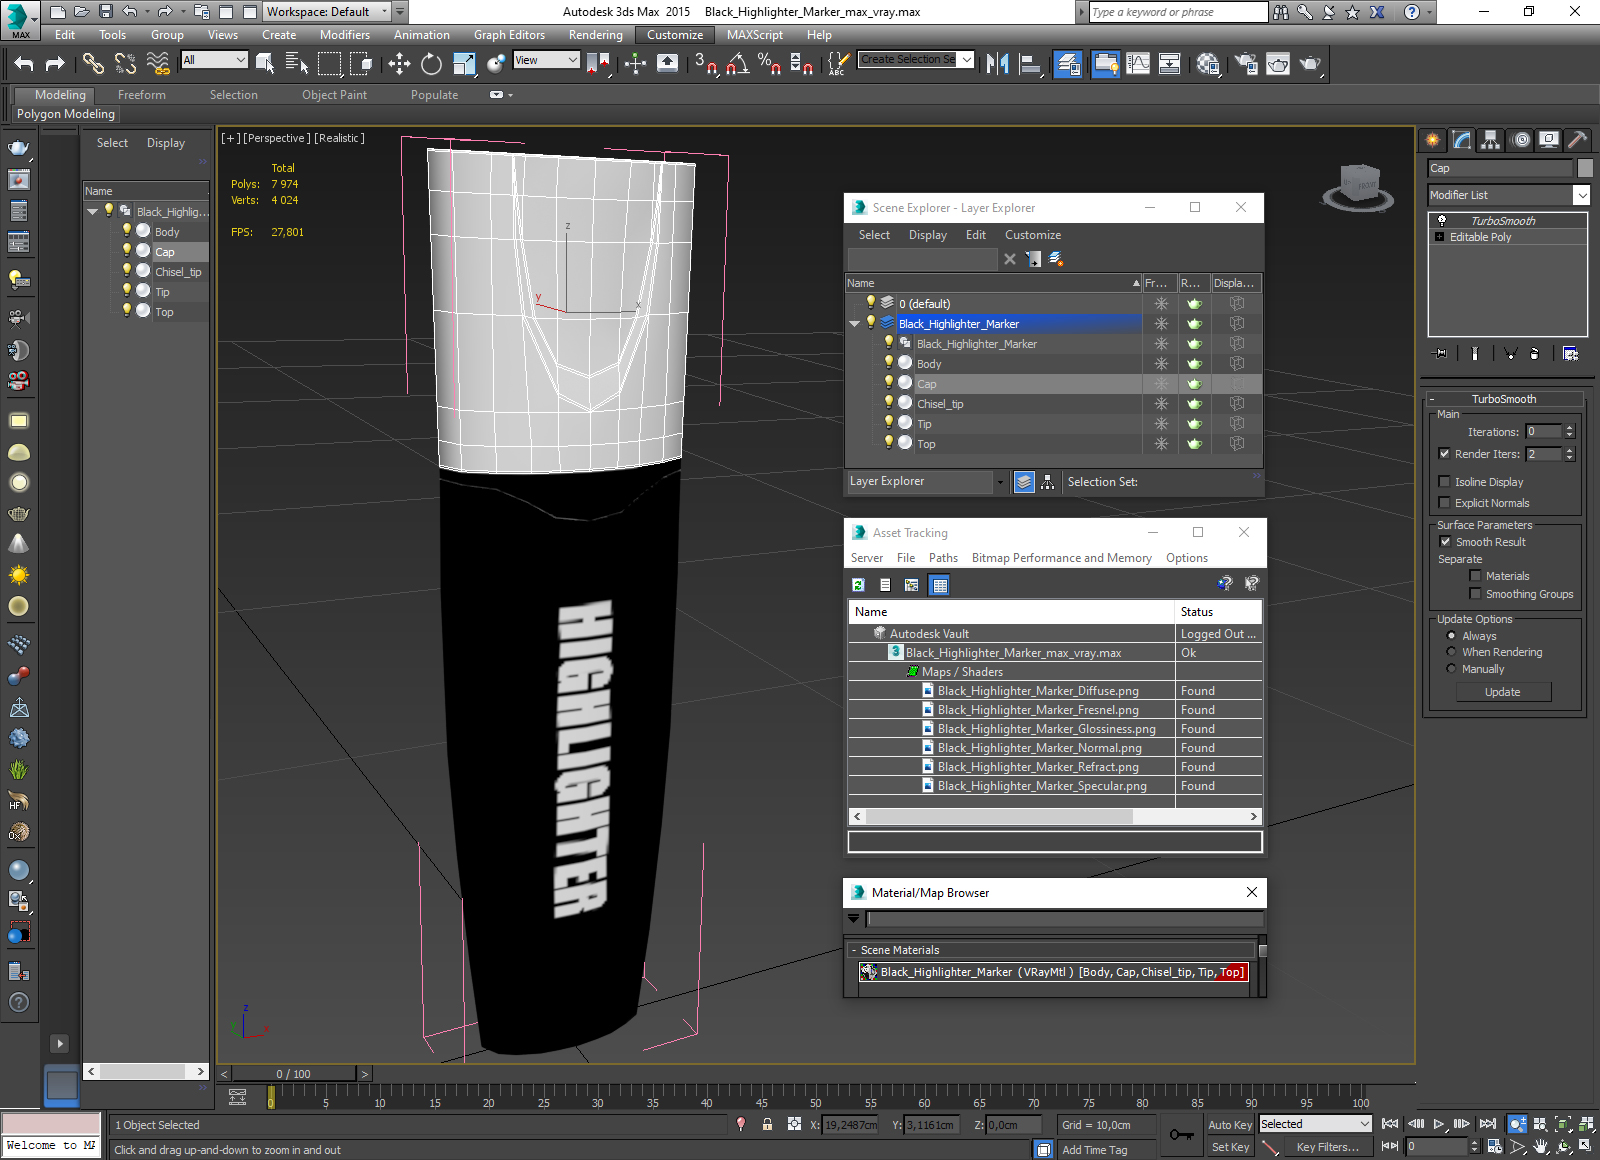Open Key Filters button
Image resolution: width=1600 pixels, height=1160 pixels.
coord(1327,1147)
